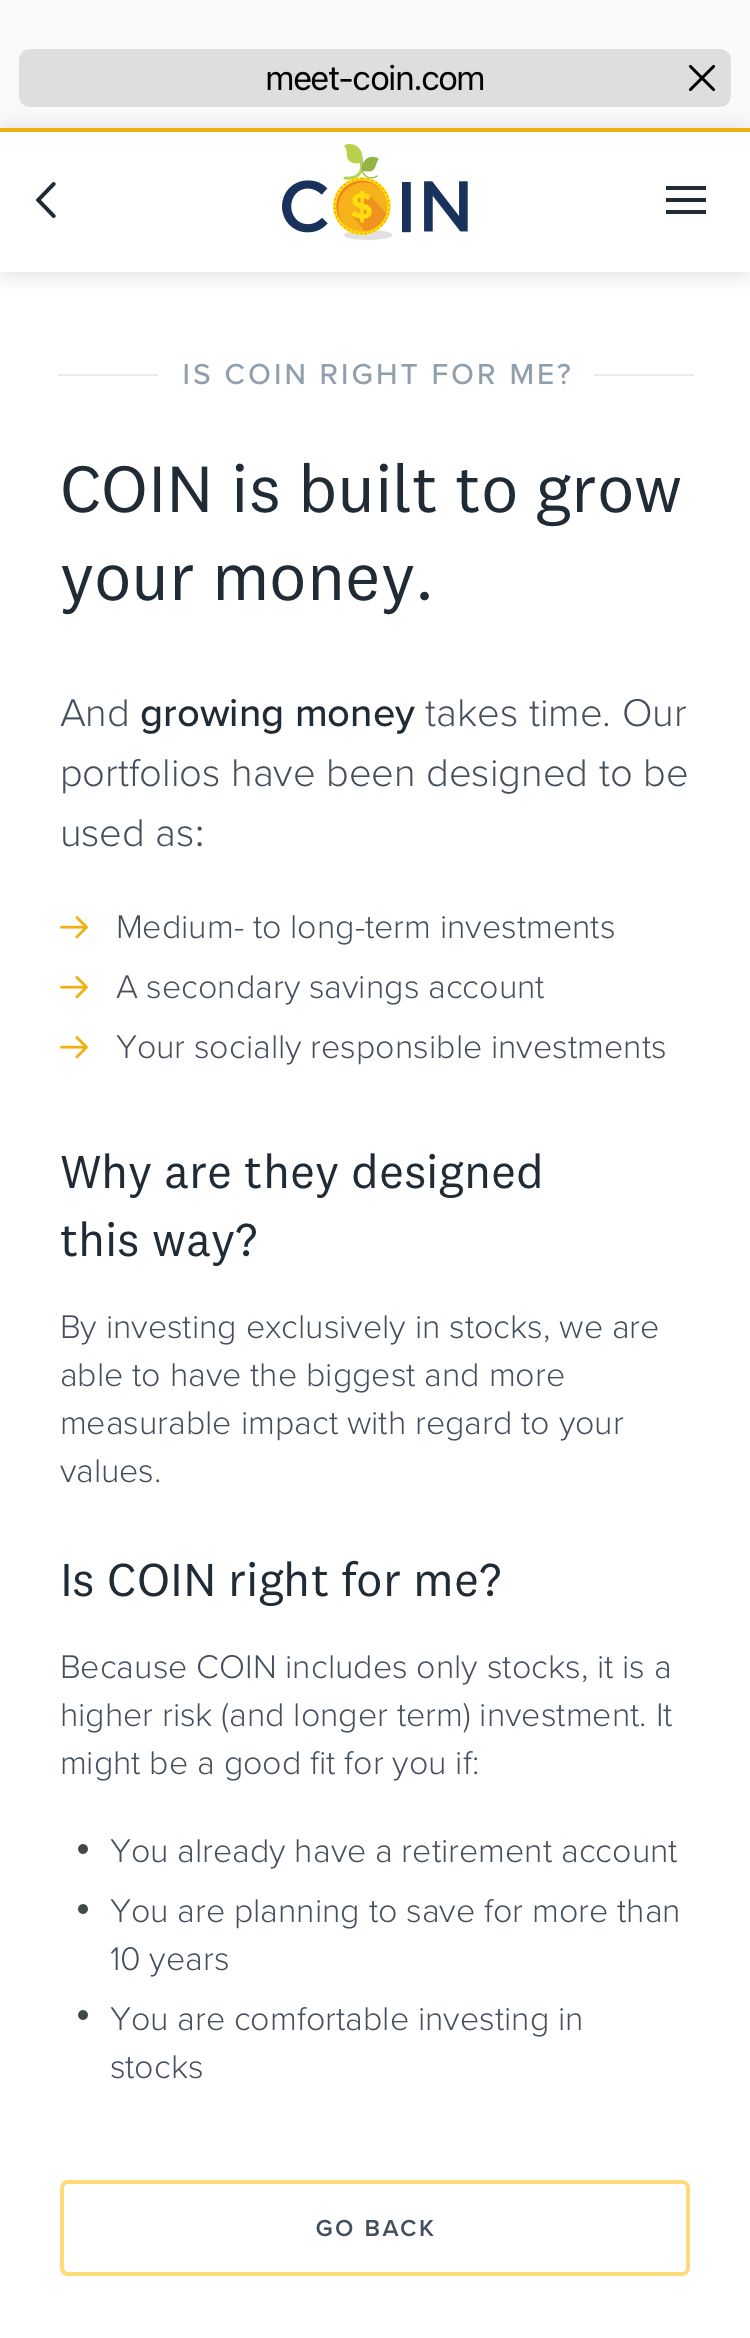Click the 'Is COIN right for me?' subheading

coord(281,1581)
